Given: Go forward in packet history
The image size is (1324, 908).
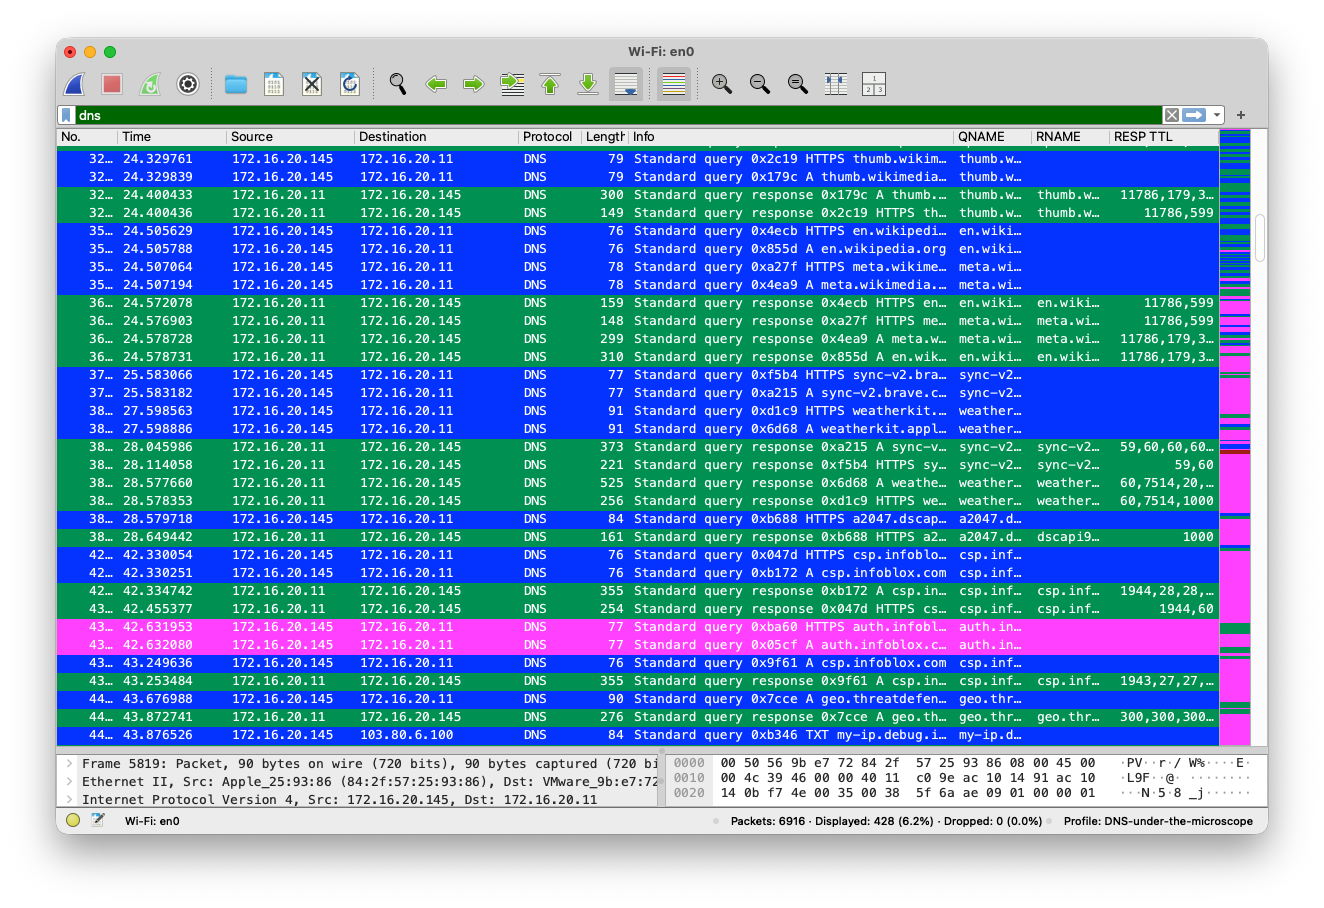Looking at the screenshot, I should (474, 85).
